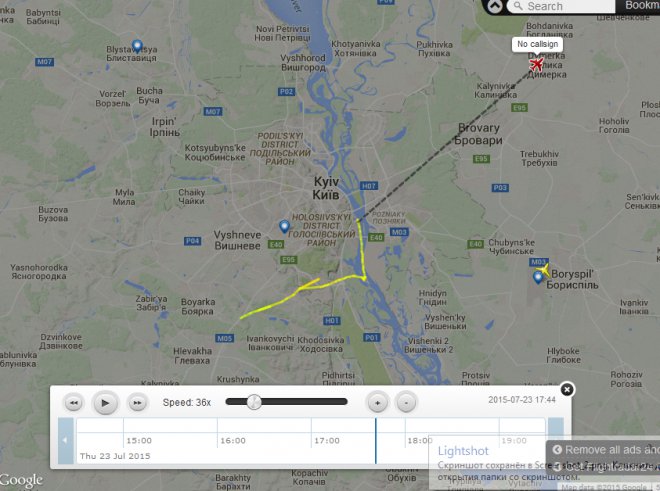Click the blue airport pin near Boryspil
This screenshot has width=660, height=491.
click(538, 278)
